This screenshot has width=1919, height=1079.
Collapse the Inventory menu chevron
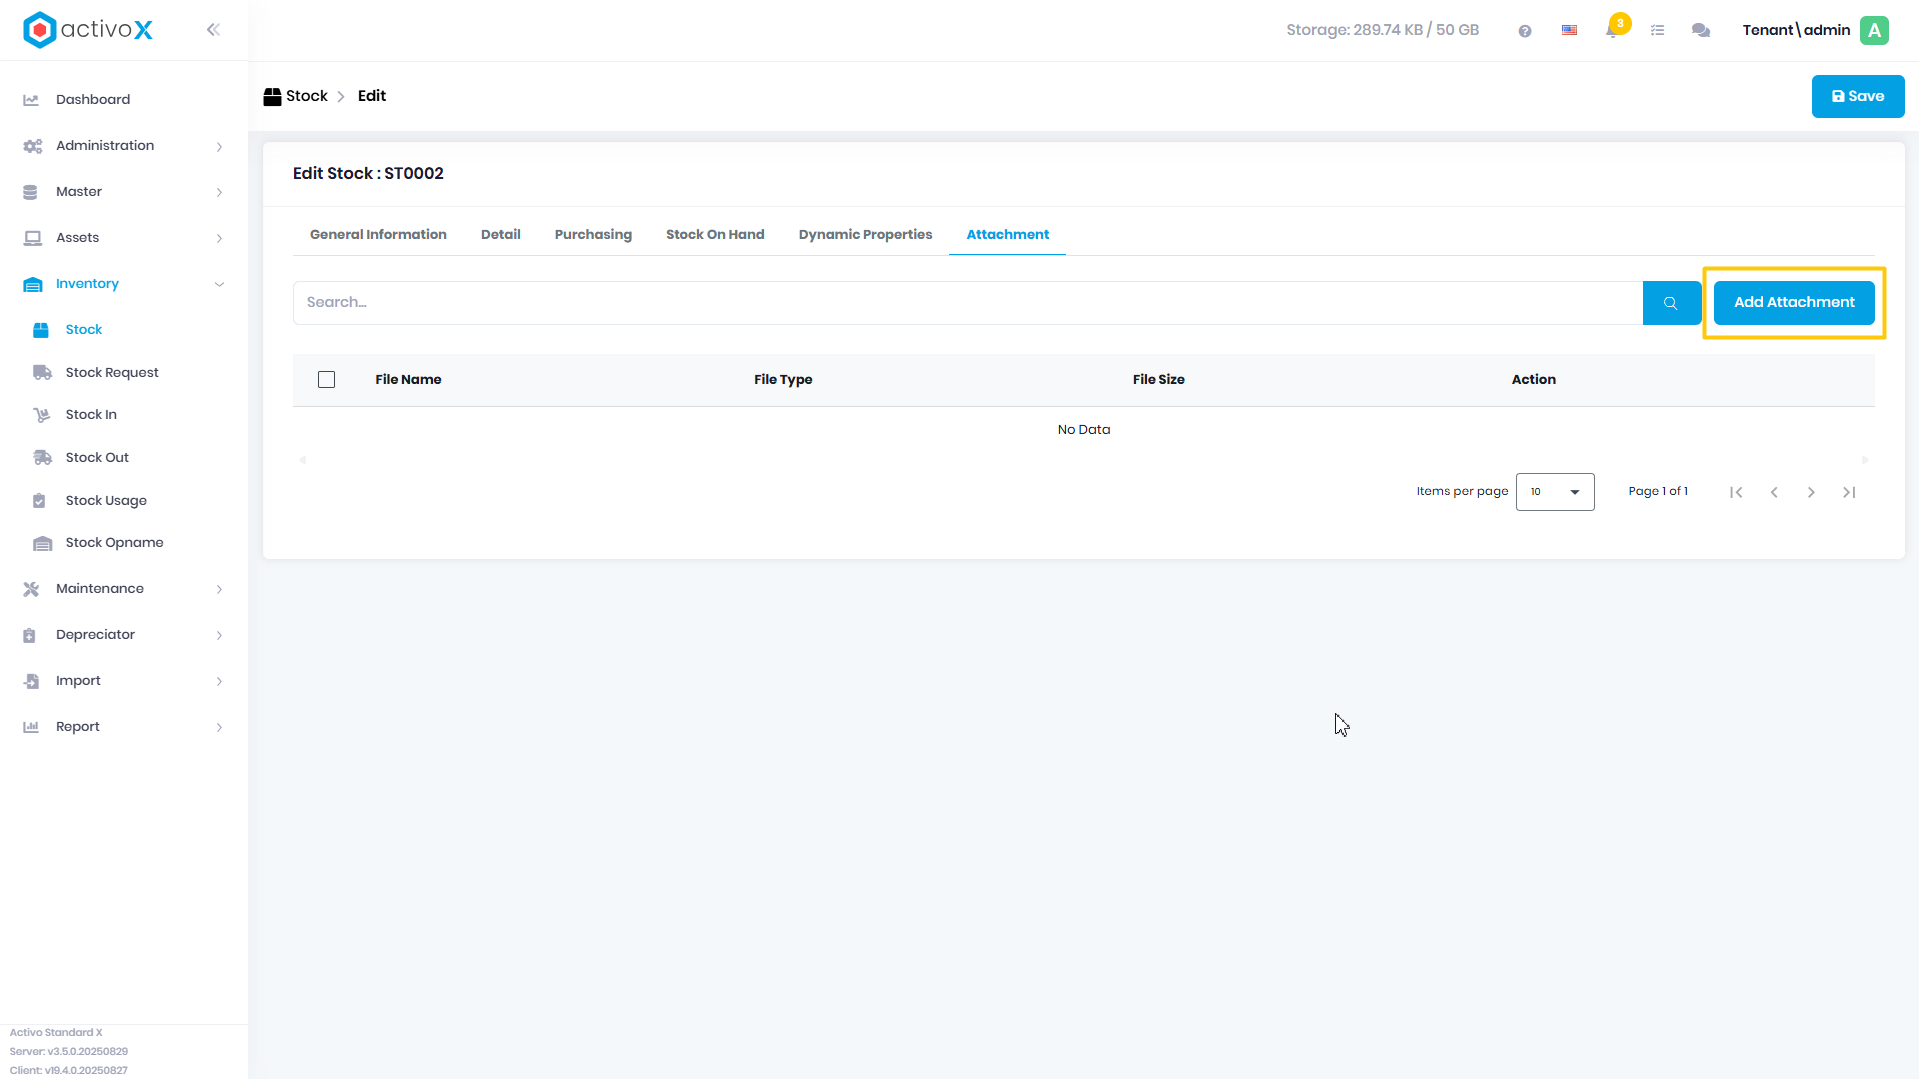[x=219, y=284]
